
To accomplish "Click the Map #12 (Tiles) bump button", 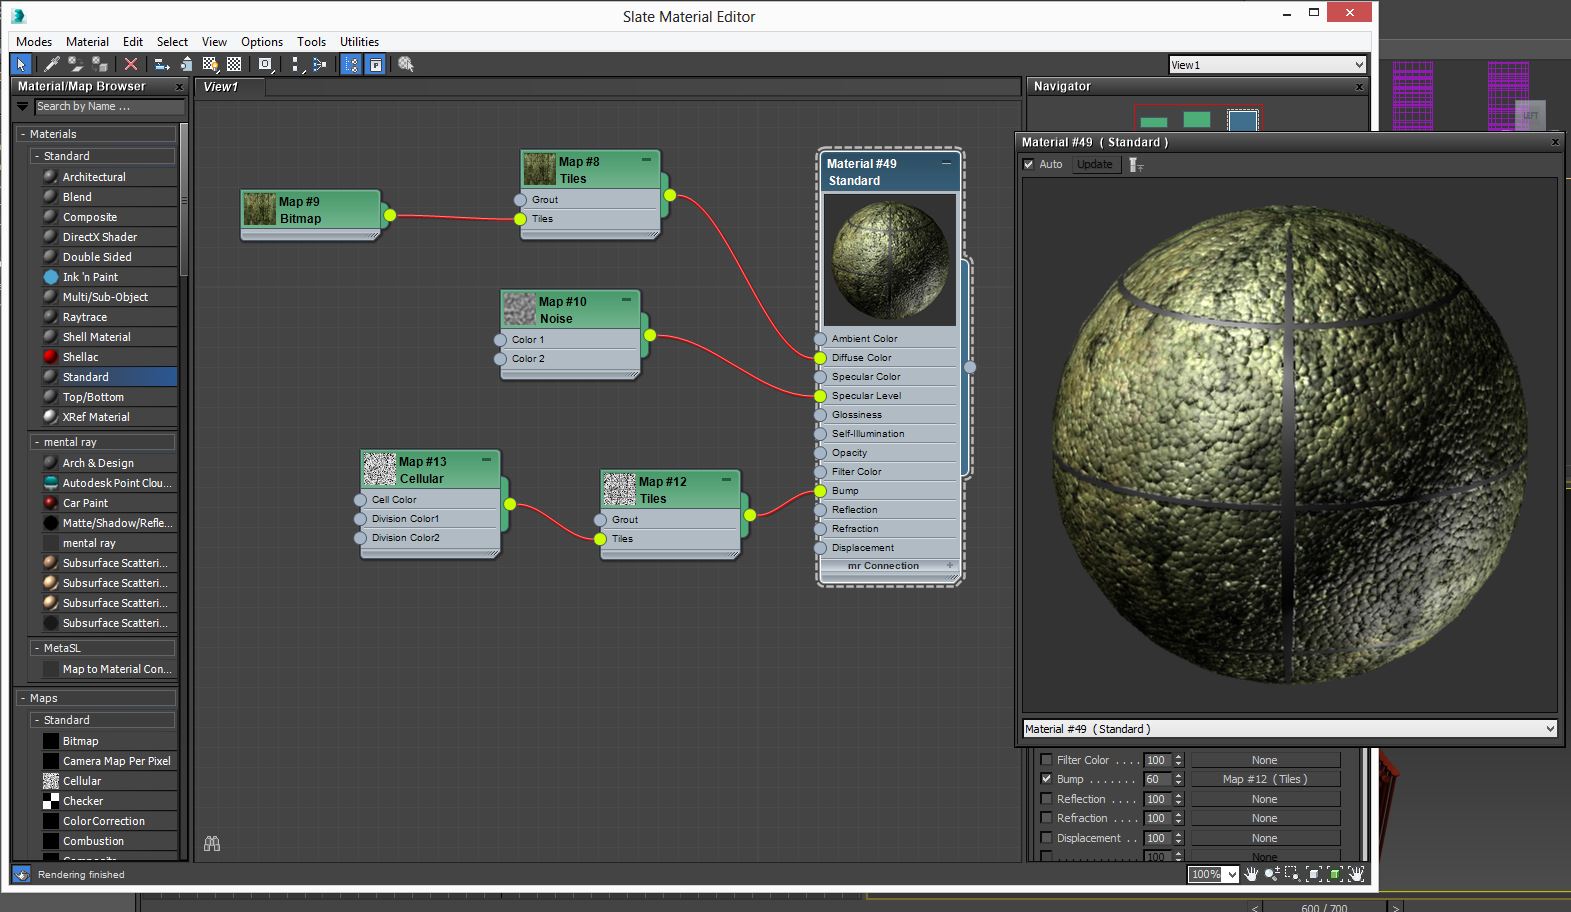I will (1264, 779).
